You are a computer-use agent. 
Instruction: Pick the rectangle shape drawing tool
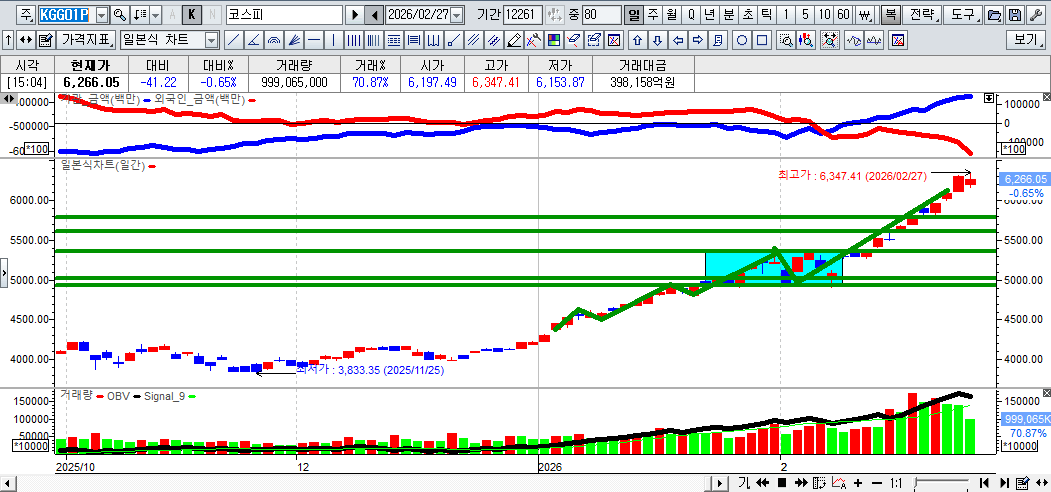coord(762,40)
